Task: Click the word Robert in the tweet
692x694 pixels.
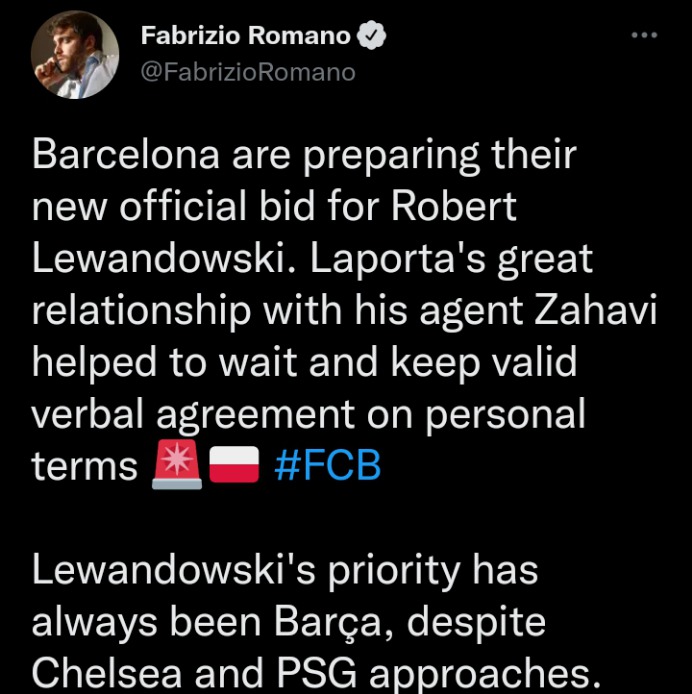Action: pyautogui.click(x=454, y=207)
